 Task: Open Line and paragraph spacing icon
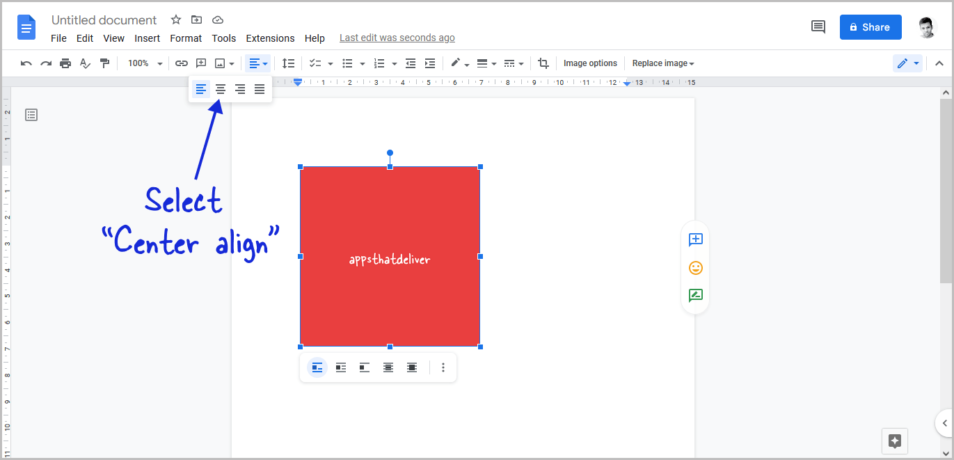point(288,63)
